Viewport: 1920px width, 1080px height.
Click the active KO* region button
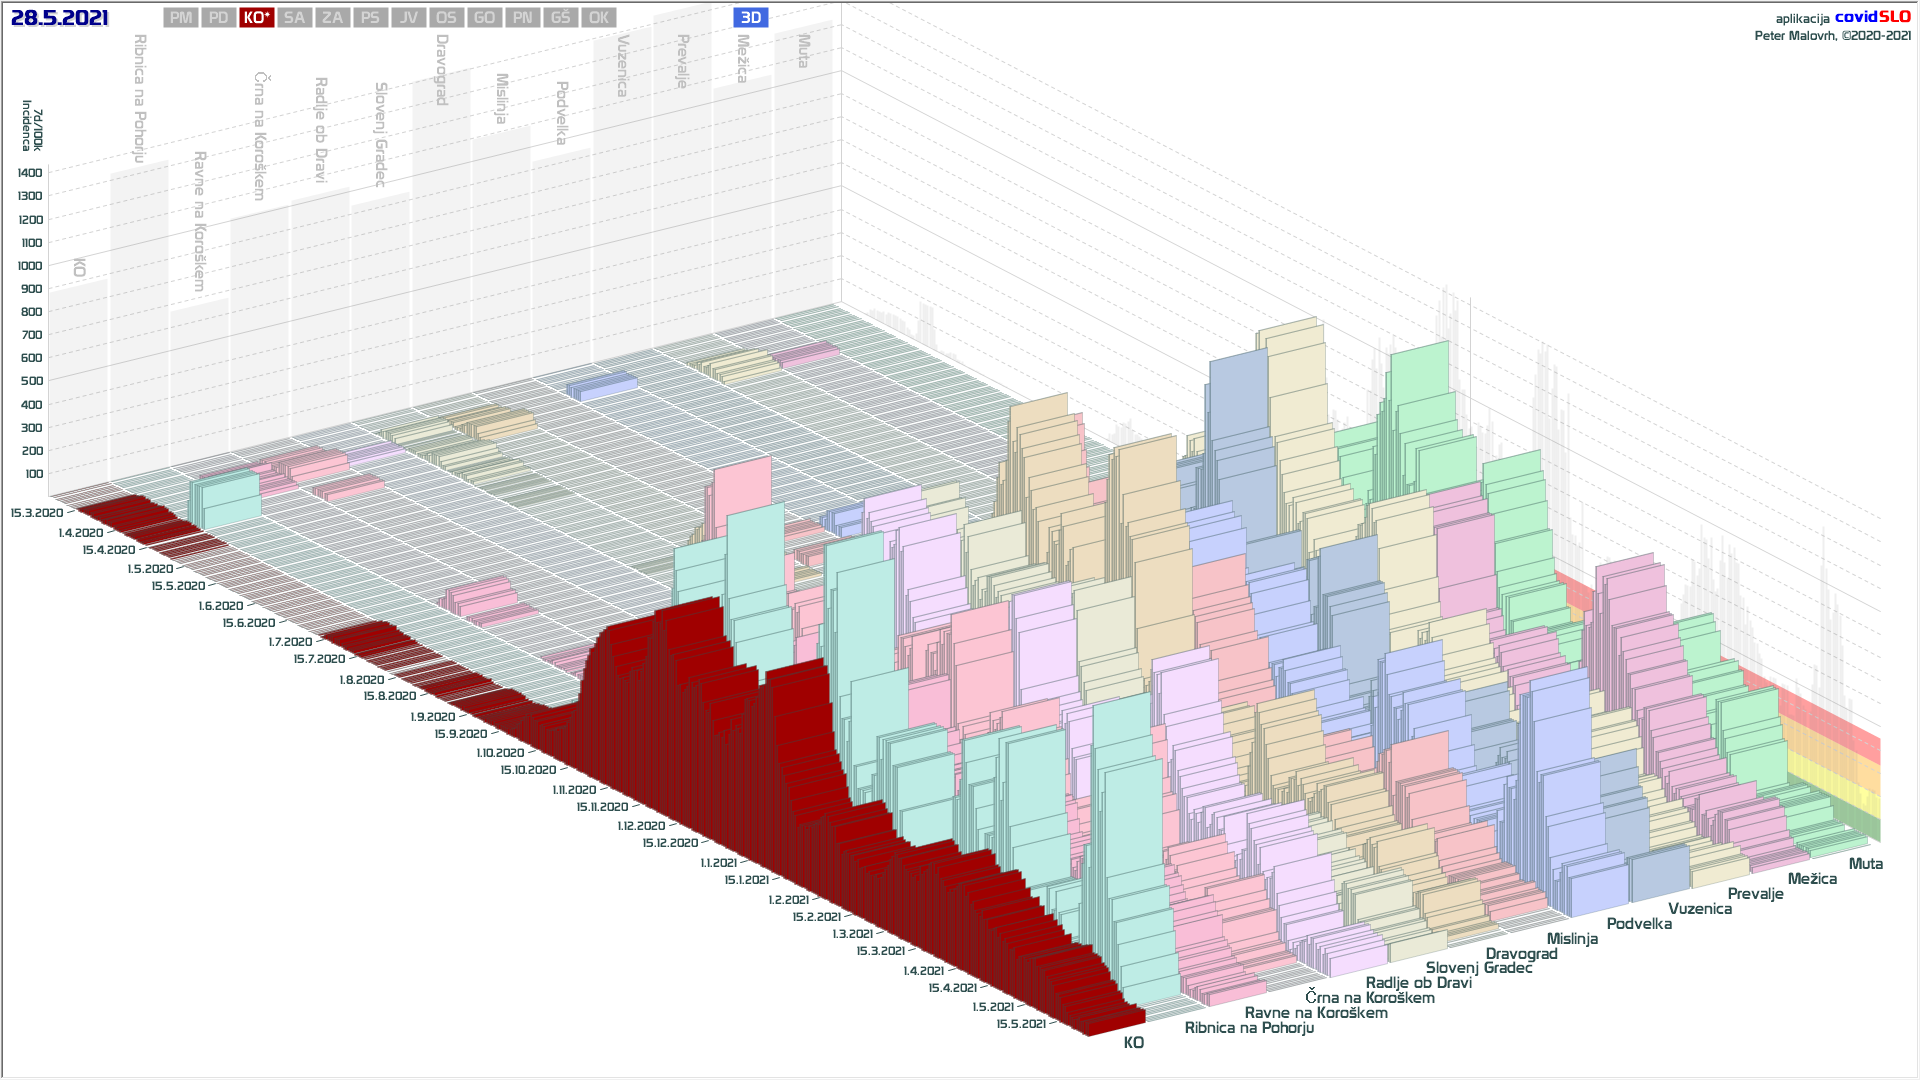pos(257,18)
